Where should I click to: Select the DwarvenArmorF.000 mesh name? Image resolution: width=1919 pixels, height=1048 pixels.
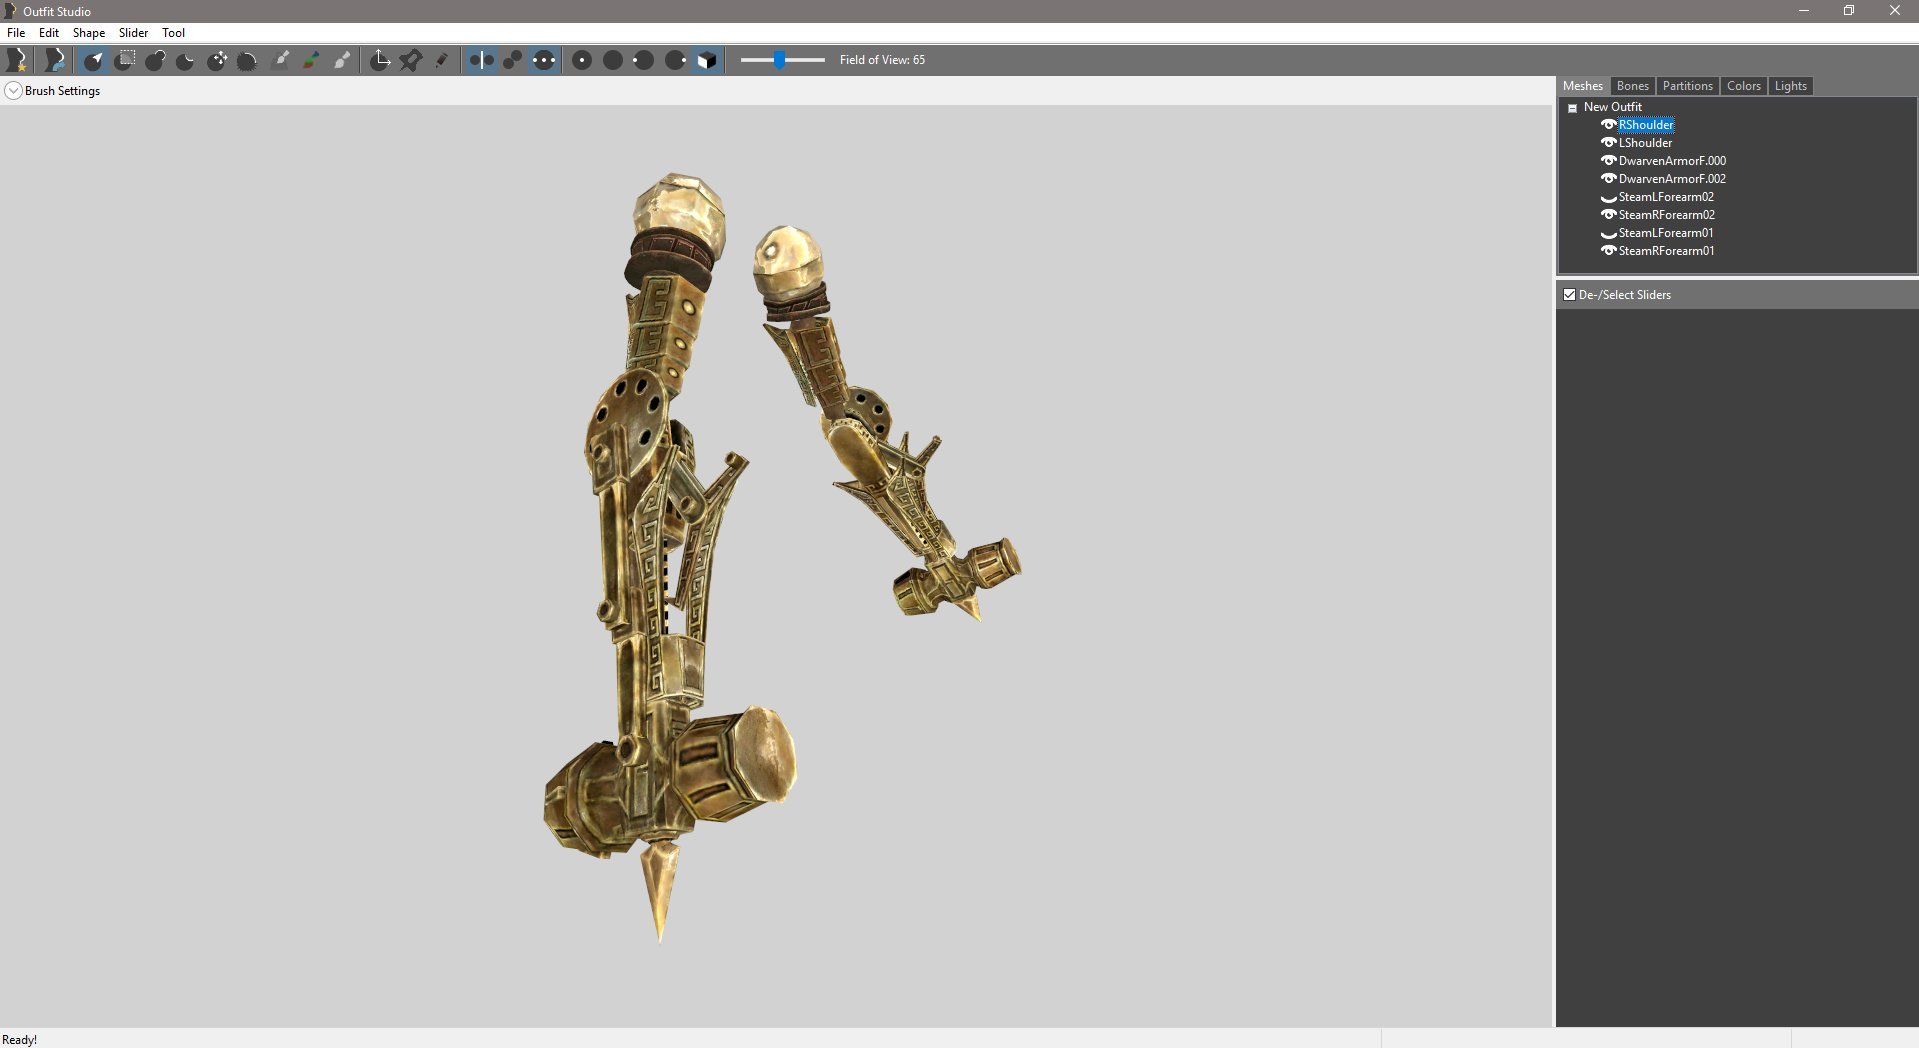(x=1672, y=161)
